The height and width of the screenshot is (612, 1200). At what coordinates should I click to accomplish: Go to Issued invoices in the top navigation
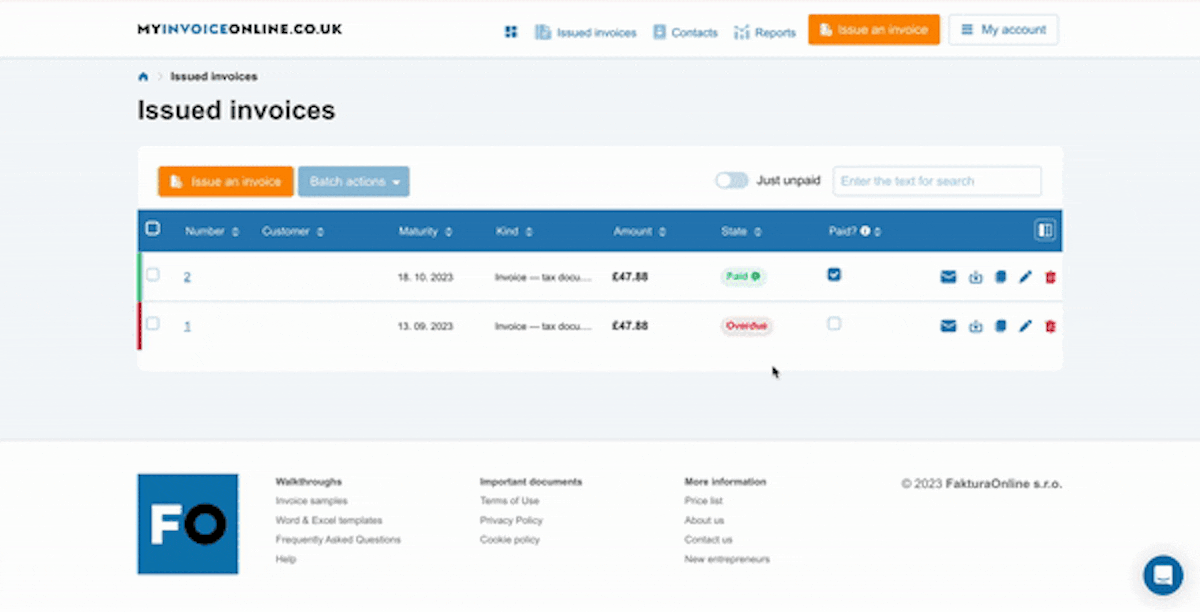pyautogui.click(x=586, y=32)
